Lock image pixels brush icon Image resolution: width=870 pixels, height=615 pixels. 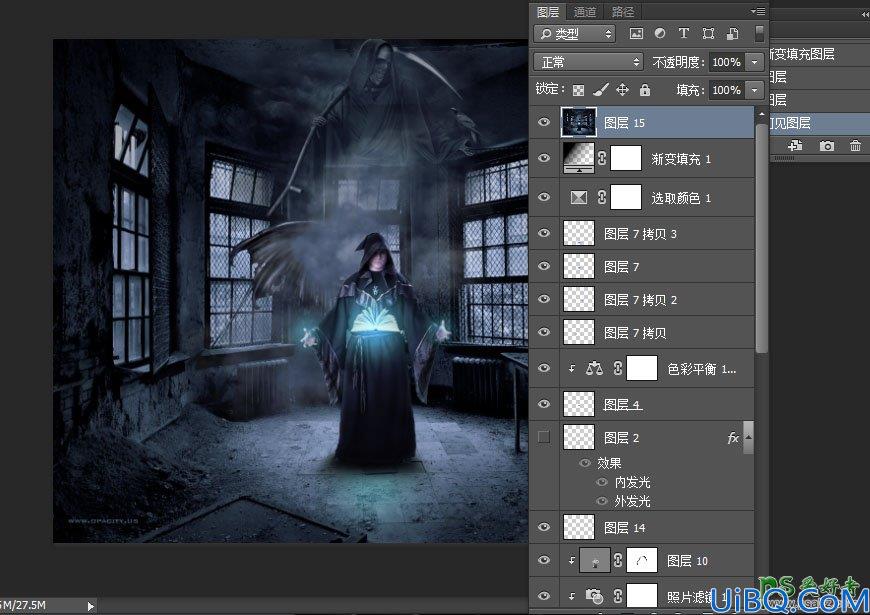coord(600,89)
